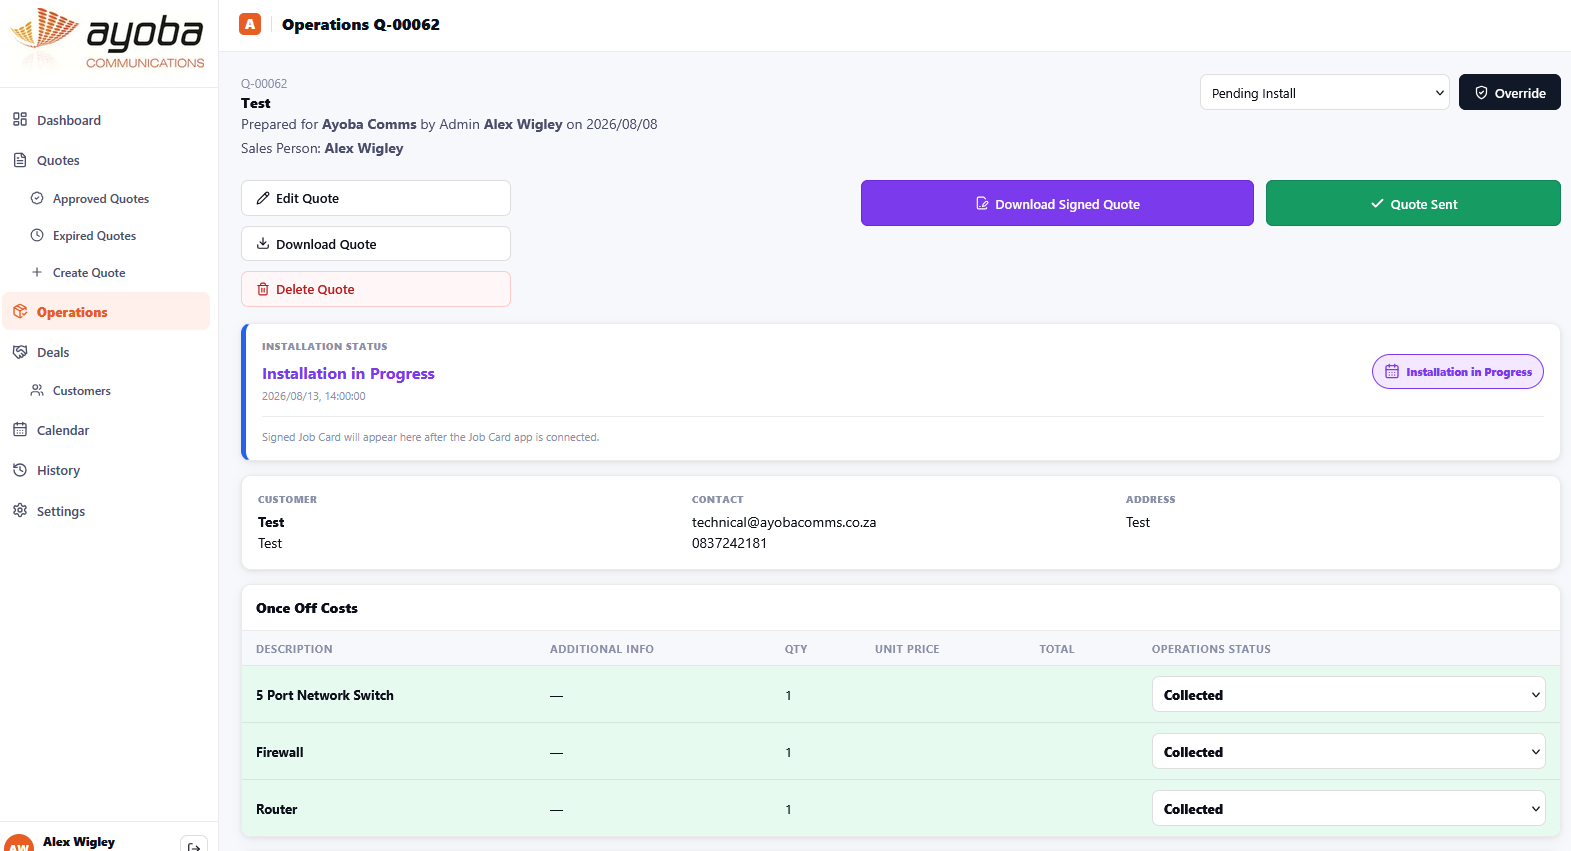
Task: Click the Calendar icon in the sidebar
Action: pos(20,430)
